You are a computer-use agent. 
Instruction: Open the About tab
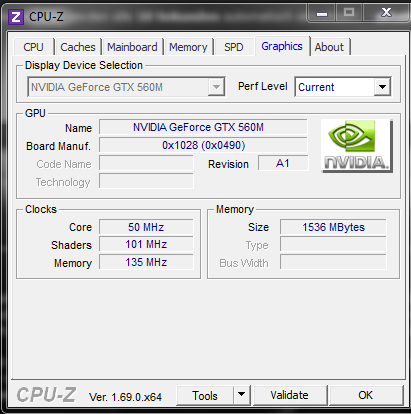tap(329, 47)
